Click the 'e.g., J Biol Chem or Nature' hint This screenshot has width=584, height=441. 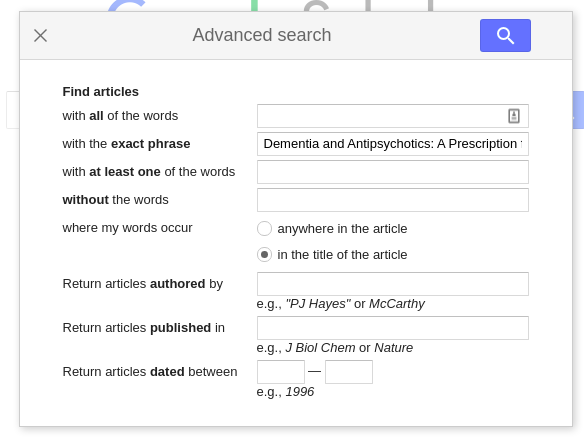[334, 348]
